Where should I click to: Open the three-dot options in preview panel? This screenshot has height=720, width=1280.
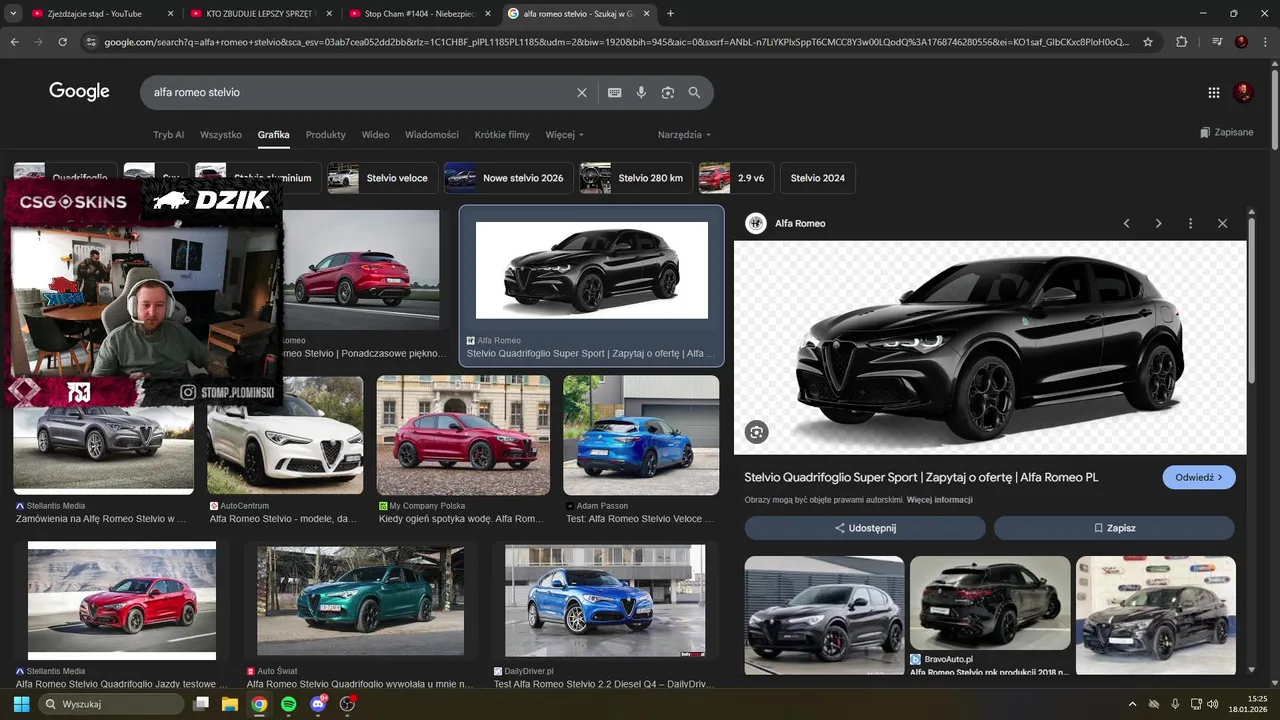point(1190,223)
